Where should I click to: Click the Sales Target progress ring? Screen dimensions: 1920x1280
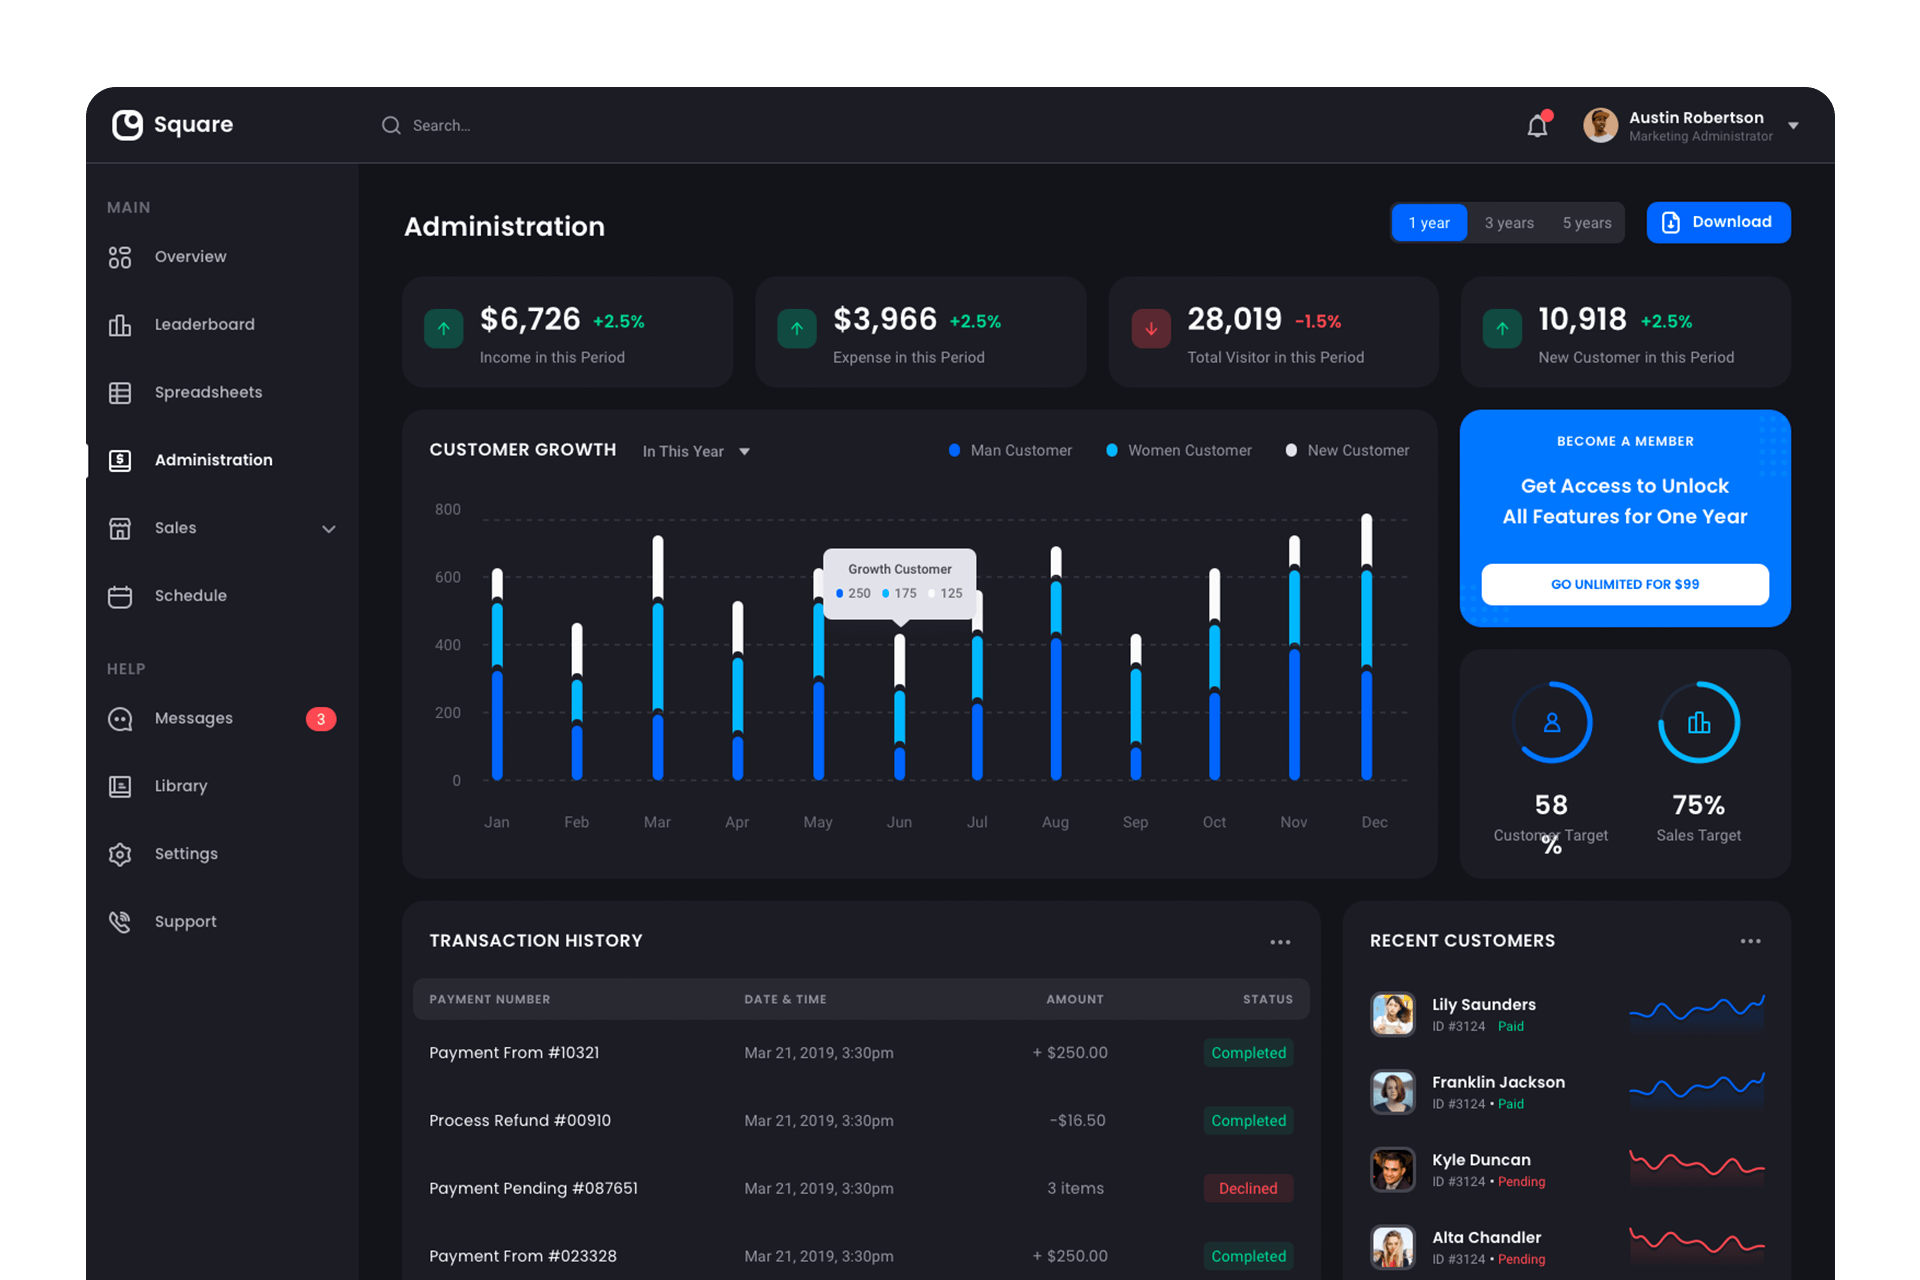1698,723
